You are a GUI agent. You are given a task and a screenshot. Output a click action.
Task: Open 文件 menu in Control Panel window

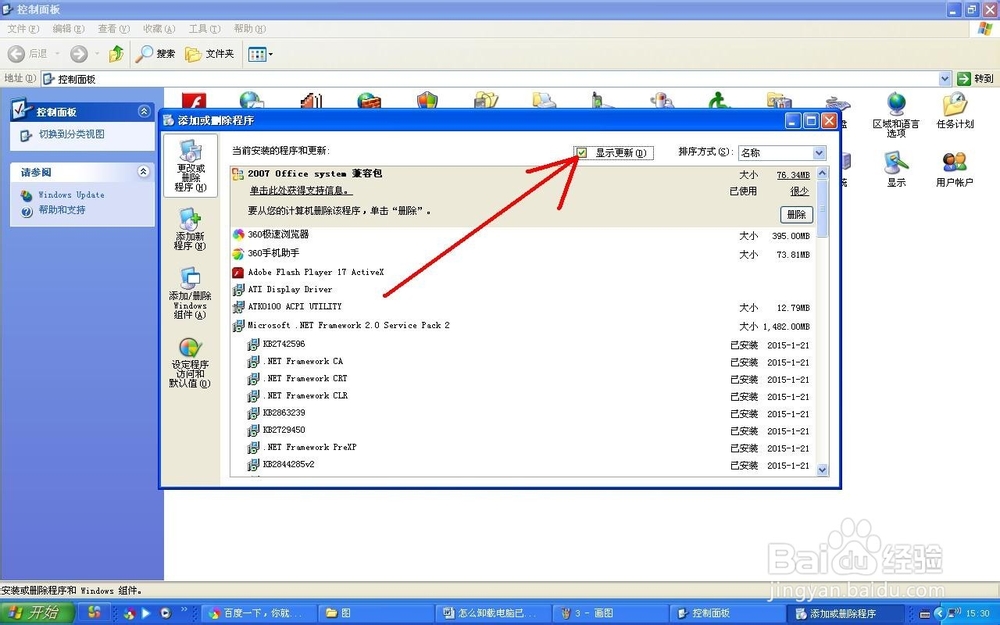(x=23, y=29)
